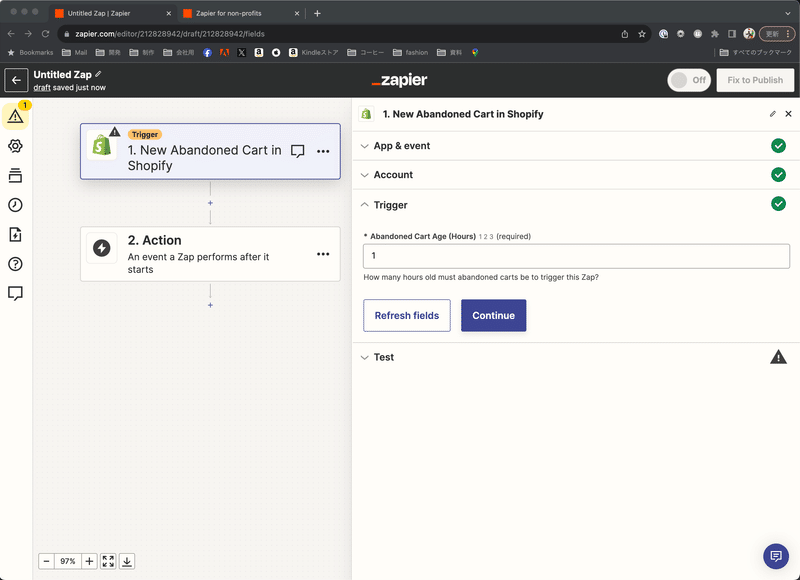Open the Facebook bookmark icon
The height and width of the screenshot is (580, 800).
pos(207,53)
